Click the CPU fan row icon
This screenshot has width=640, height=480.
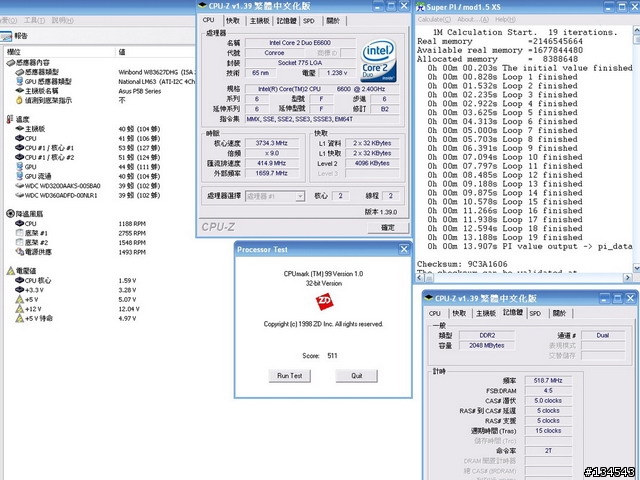pyautogui.click(x=20, y=223)
